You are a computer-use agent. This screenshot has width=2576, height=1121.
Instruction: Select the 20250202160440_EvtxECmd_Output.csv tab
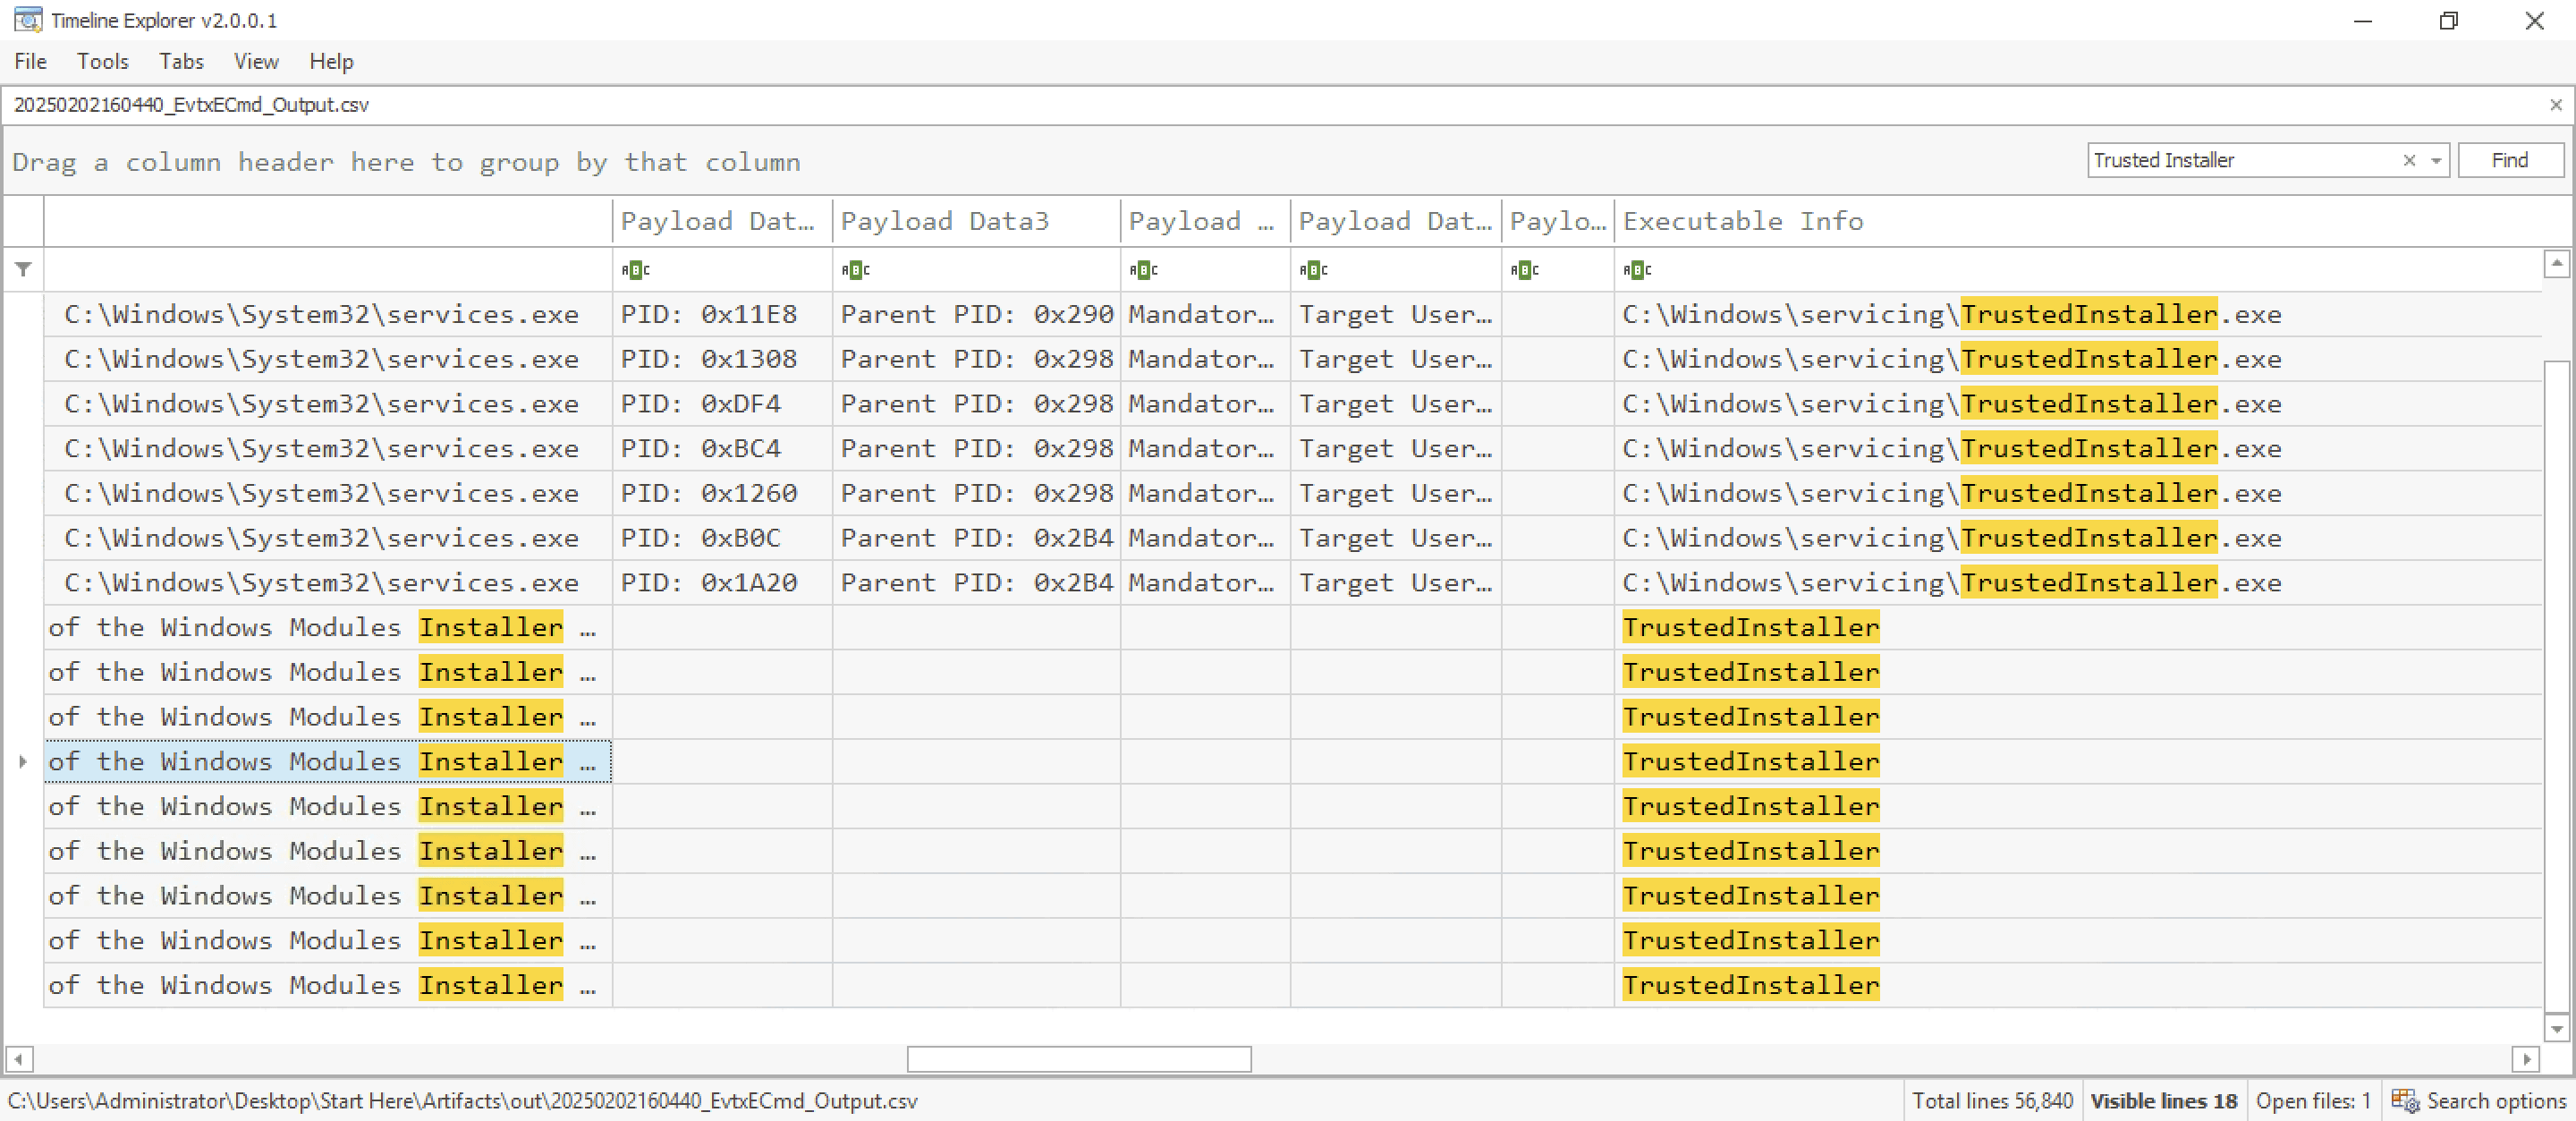(191, 105)
